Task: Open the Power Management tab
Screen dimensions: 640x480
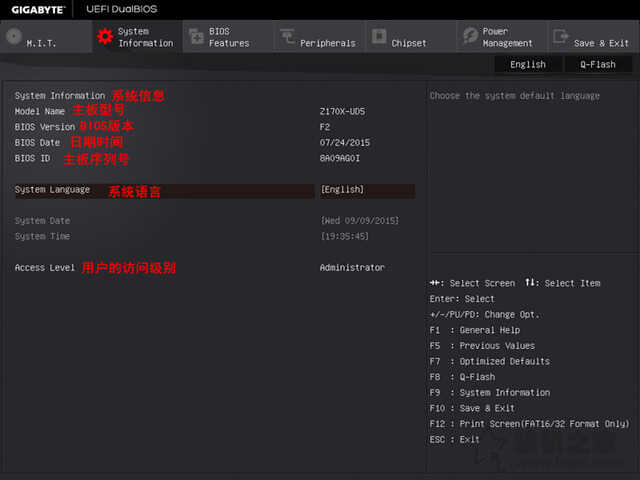Action: point(502,37)
